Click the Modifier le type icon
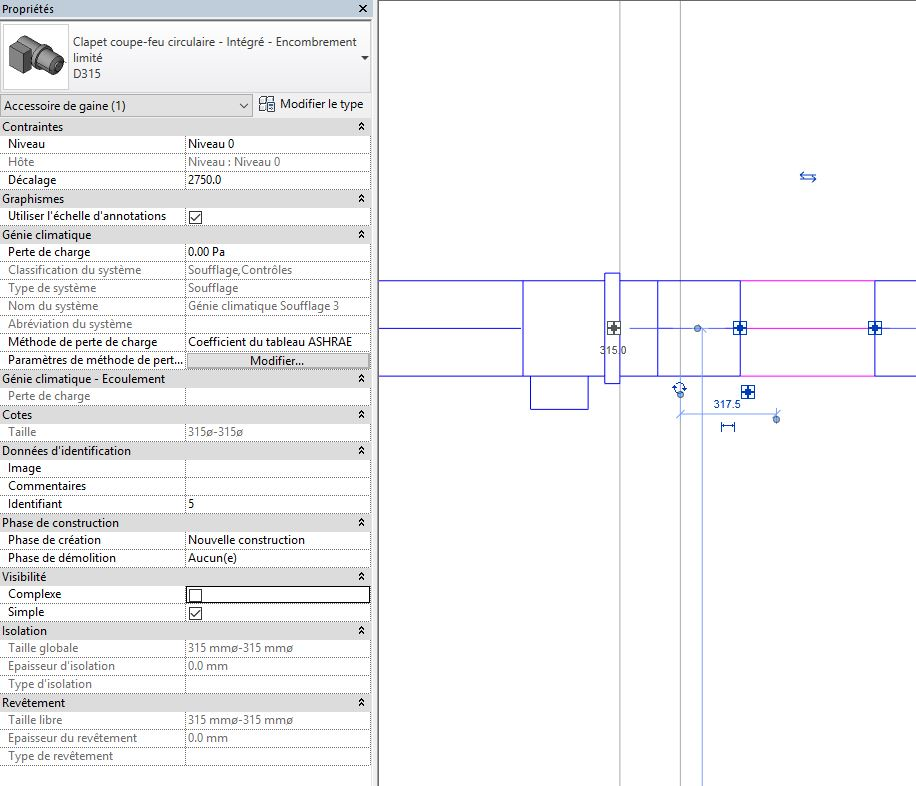The width and height of the screenshot is (916, 786). pyautogui.click(x=267, y=104)
